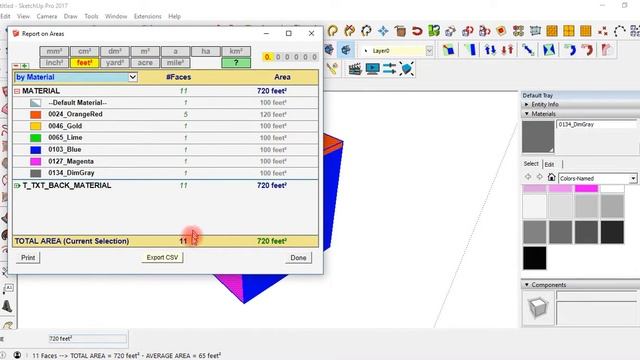The image size is (640, 360).
Task: Open the 'by Material' grouping dropdown
Action: pos(76,77)
